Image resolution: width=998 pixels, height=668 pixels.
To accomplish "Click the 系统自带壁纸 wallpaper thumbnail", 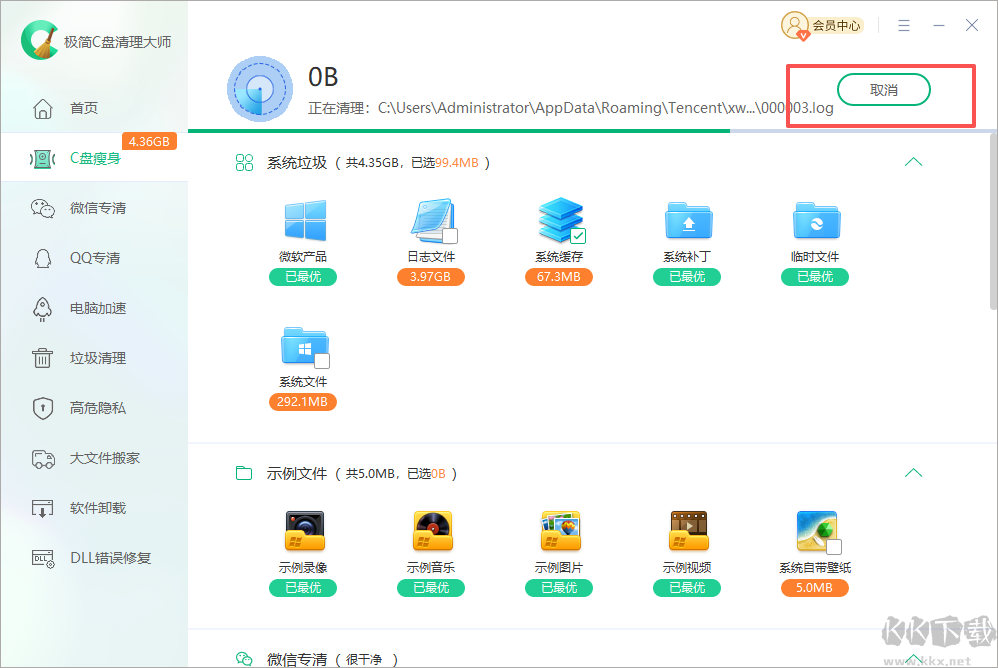I will 814,530.
